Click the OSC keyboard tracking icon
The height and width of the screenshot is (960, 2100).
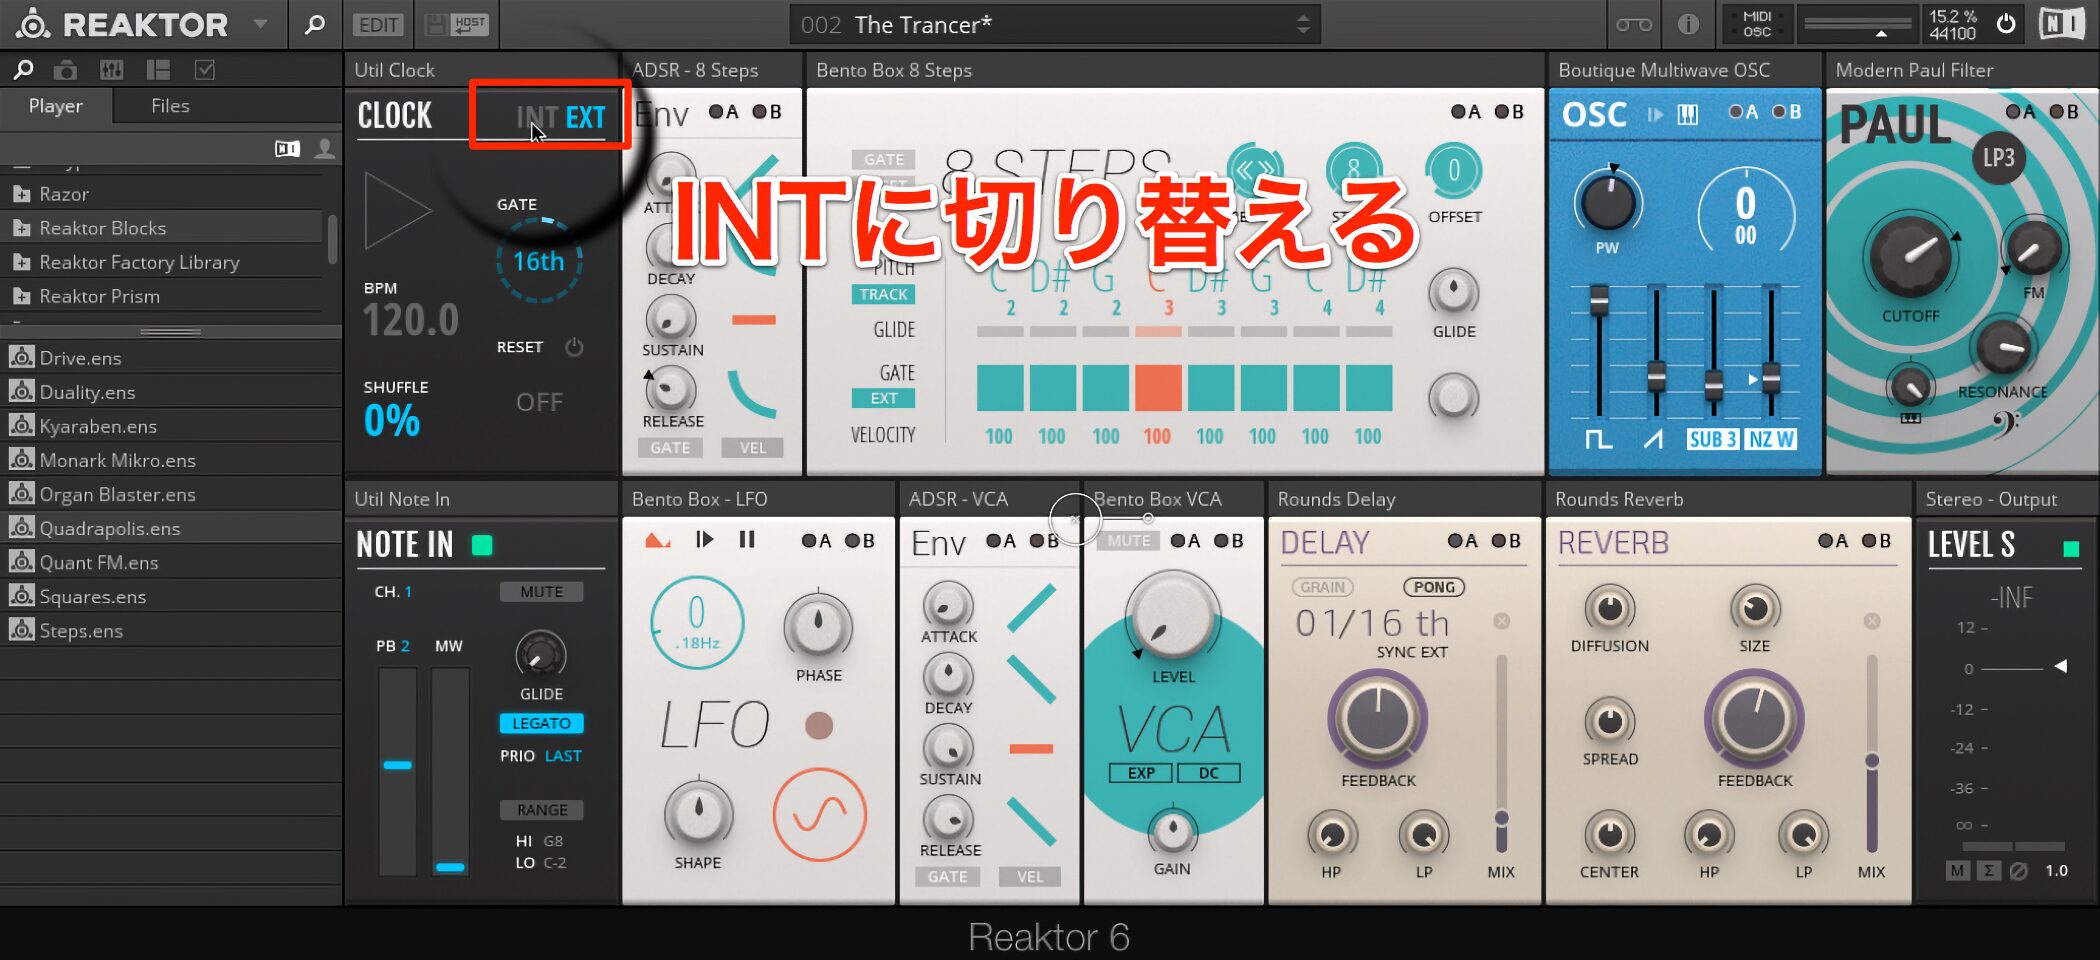pos(1688,115)
